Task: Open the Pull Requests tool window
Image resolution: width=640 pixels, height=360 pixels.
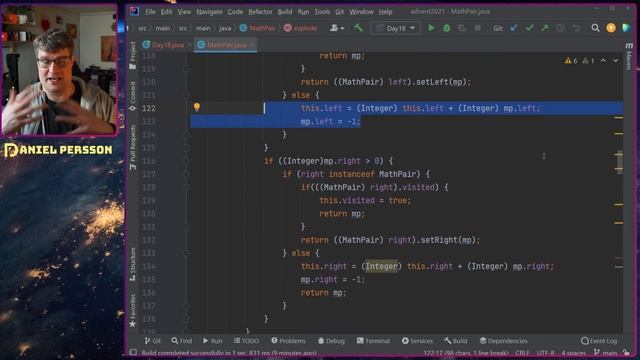Action: (133, 148)
